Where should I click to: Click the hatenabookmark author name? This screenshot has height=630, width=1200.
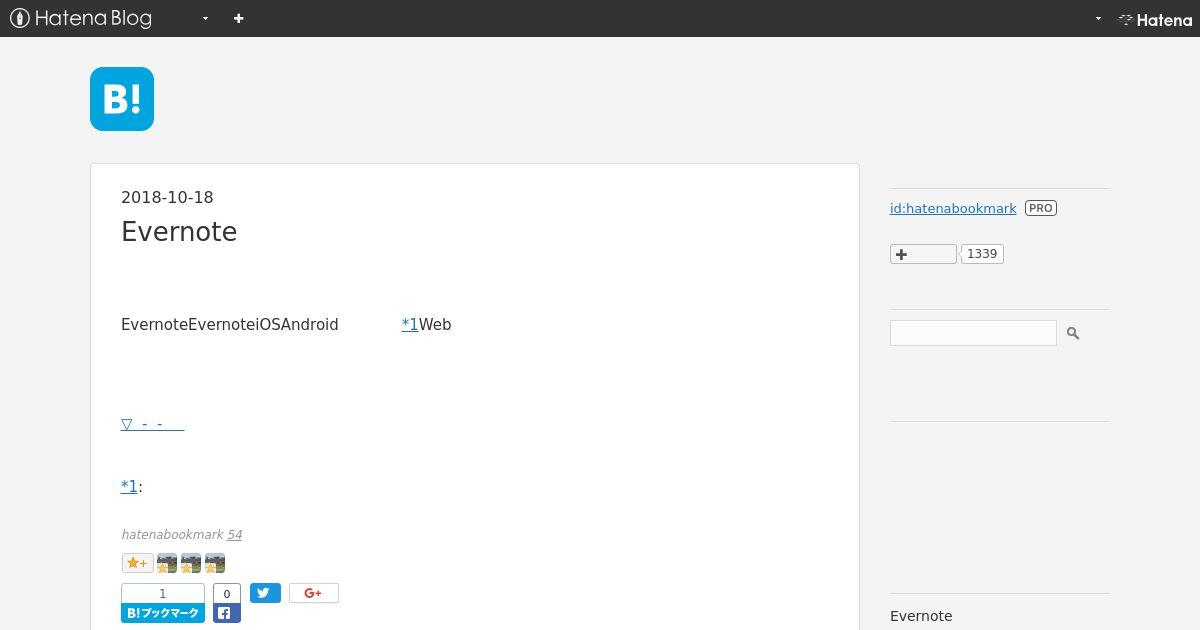(172, 535)
